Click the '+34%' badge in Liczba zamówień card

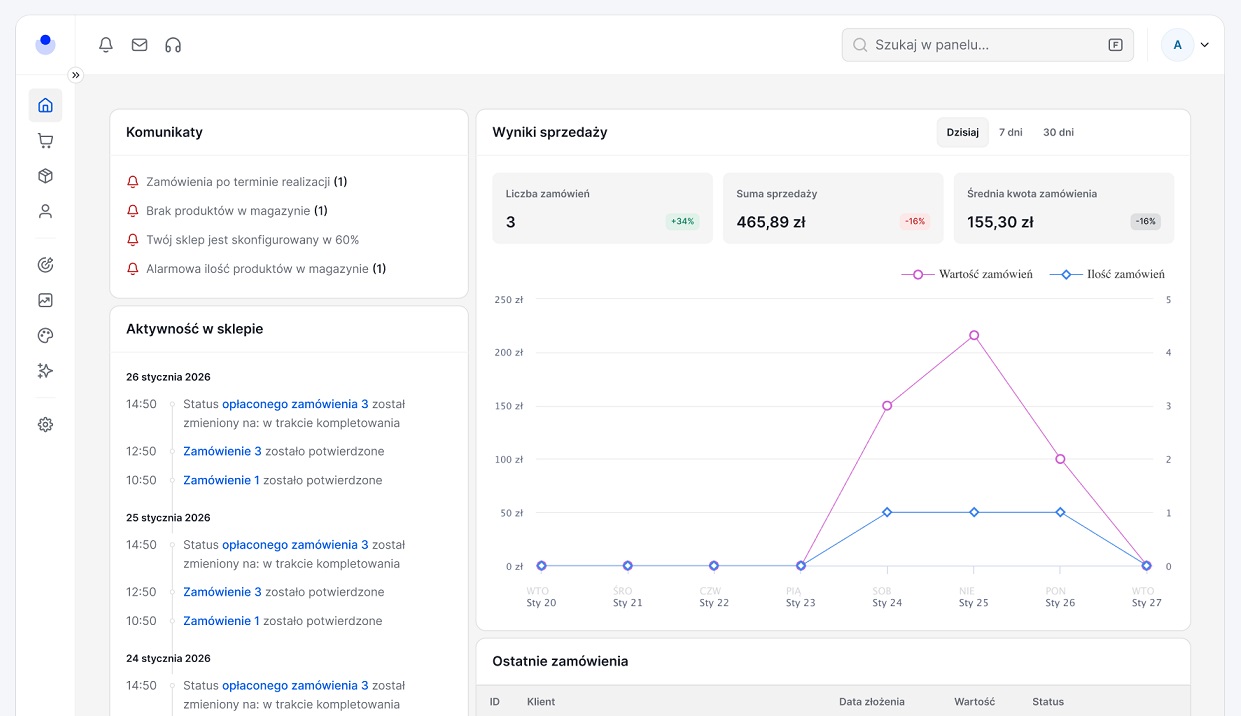click(x=683, y=221)
